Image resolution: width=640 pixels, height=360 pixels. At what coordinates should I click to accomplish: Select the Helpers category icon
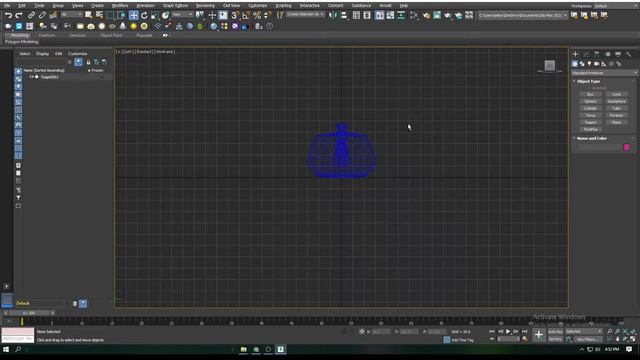604,64
